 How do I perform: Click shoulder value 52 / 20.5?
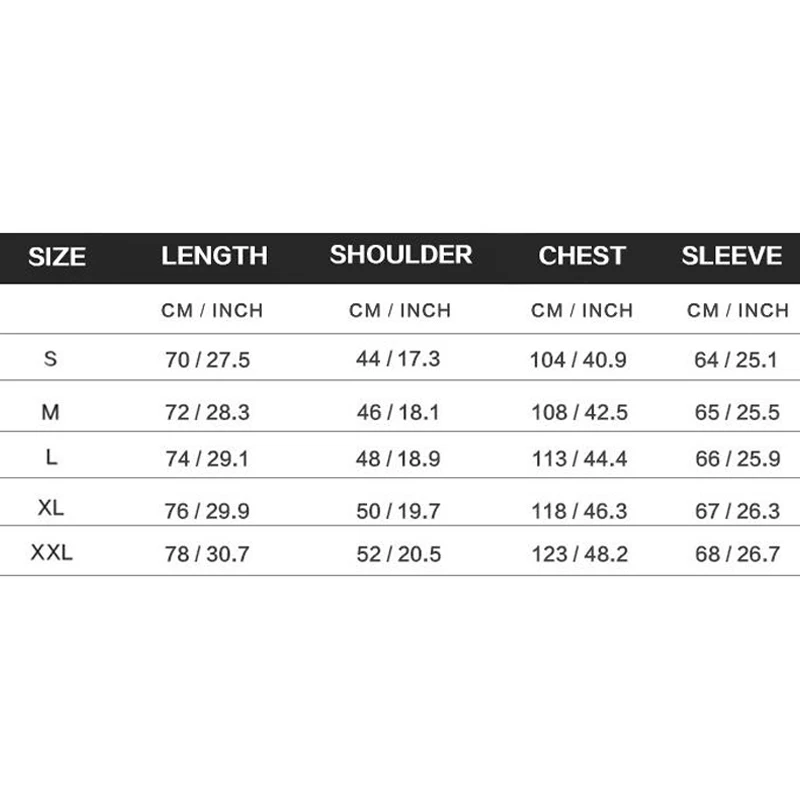[x=398, y=554]
